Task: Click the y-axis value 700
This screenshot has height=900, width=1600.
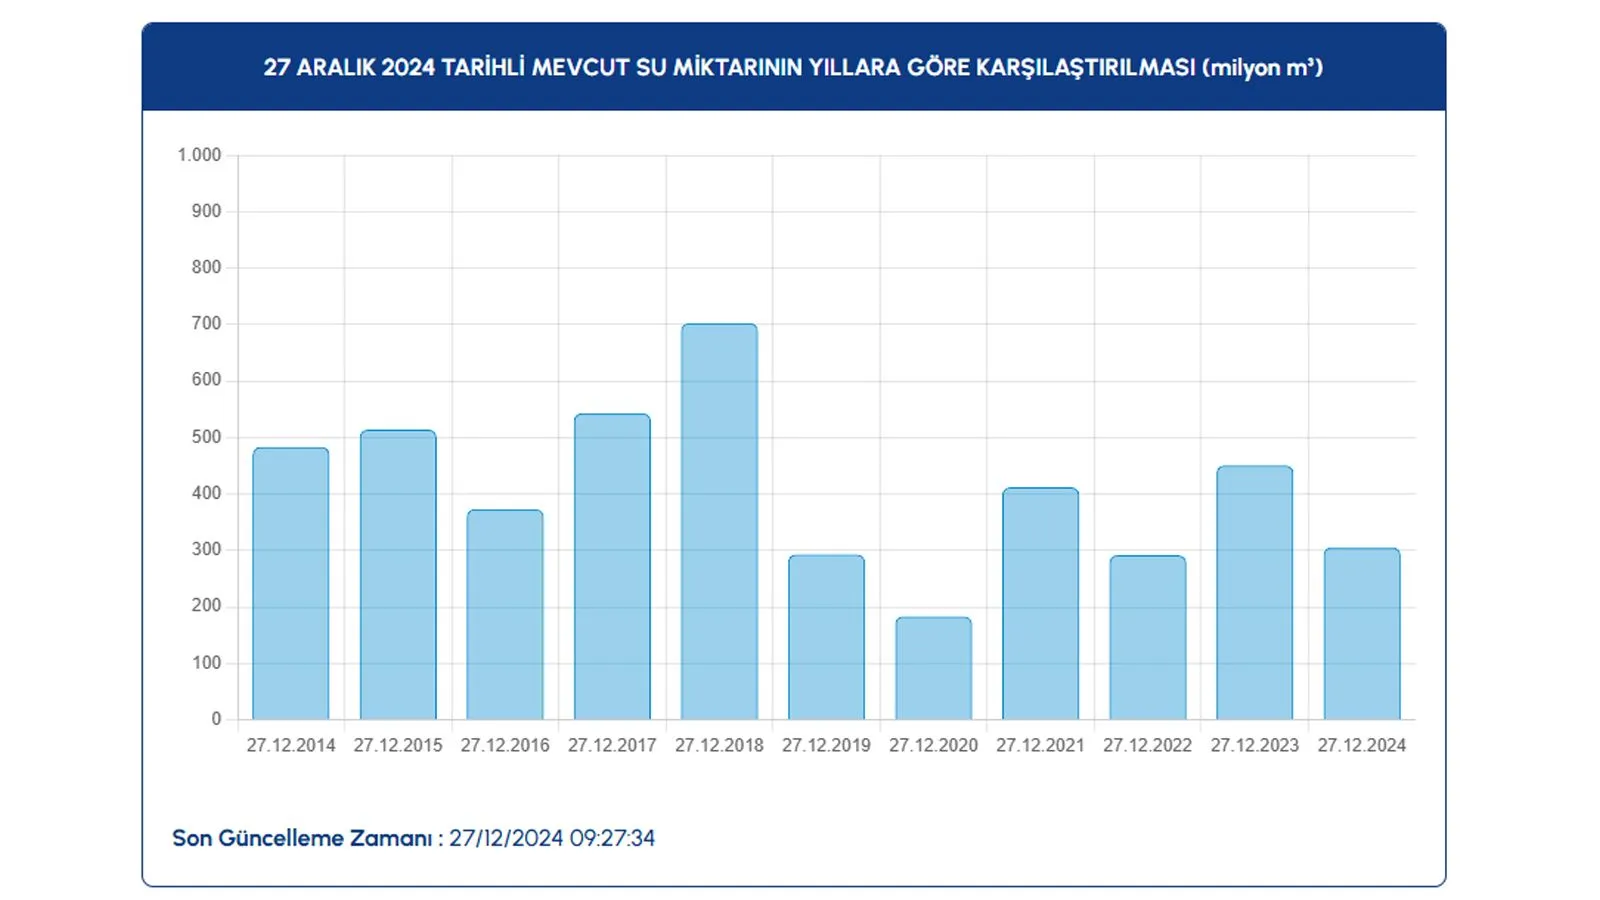Action: [x=206, y=323]
